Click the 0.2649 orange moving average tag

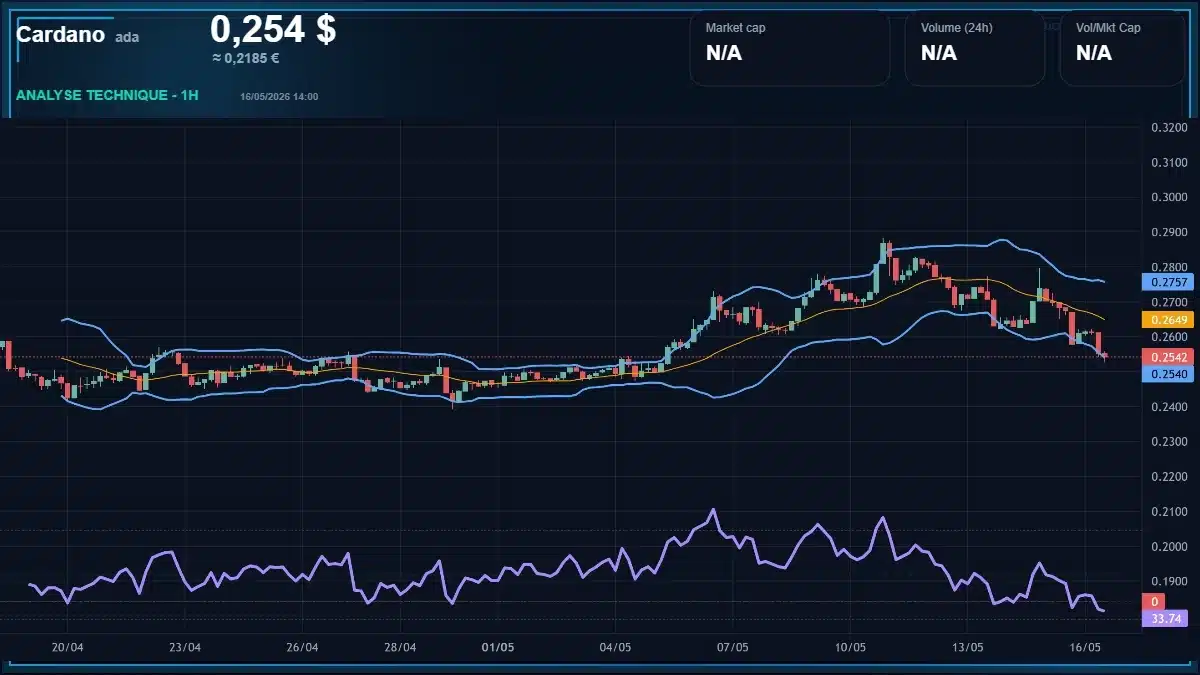coord(1169,320)
